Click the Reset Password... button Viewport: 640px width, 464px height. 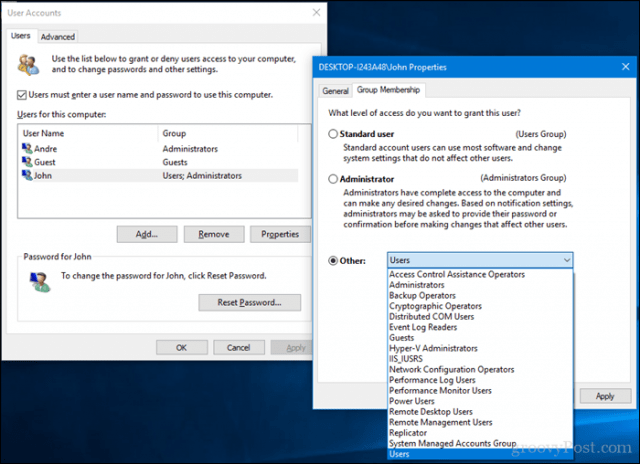(249, 302)
